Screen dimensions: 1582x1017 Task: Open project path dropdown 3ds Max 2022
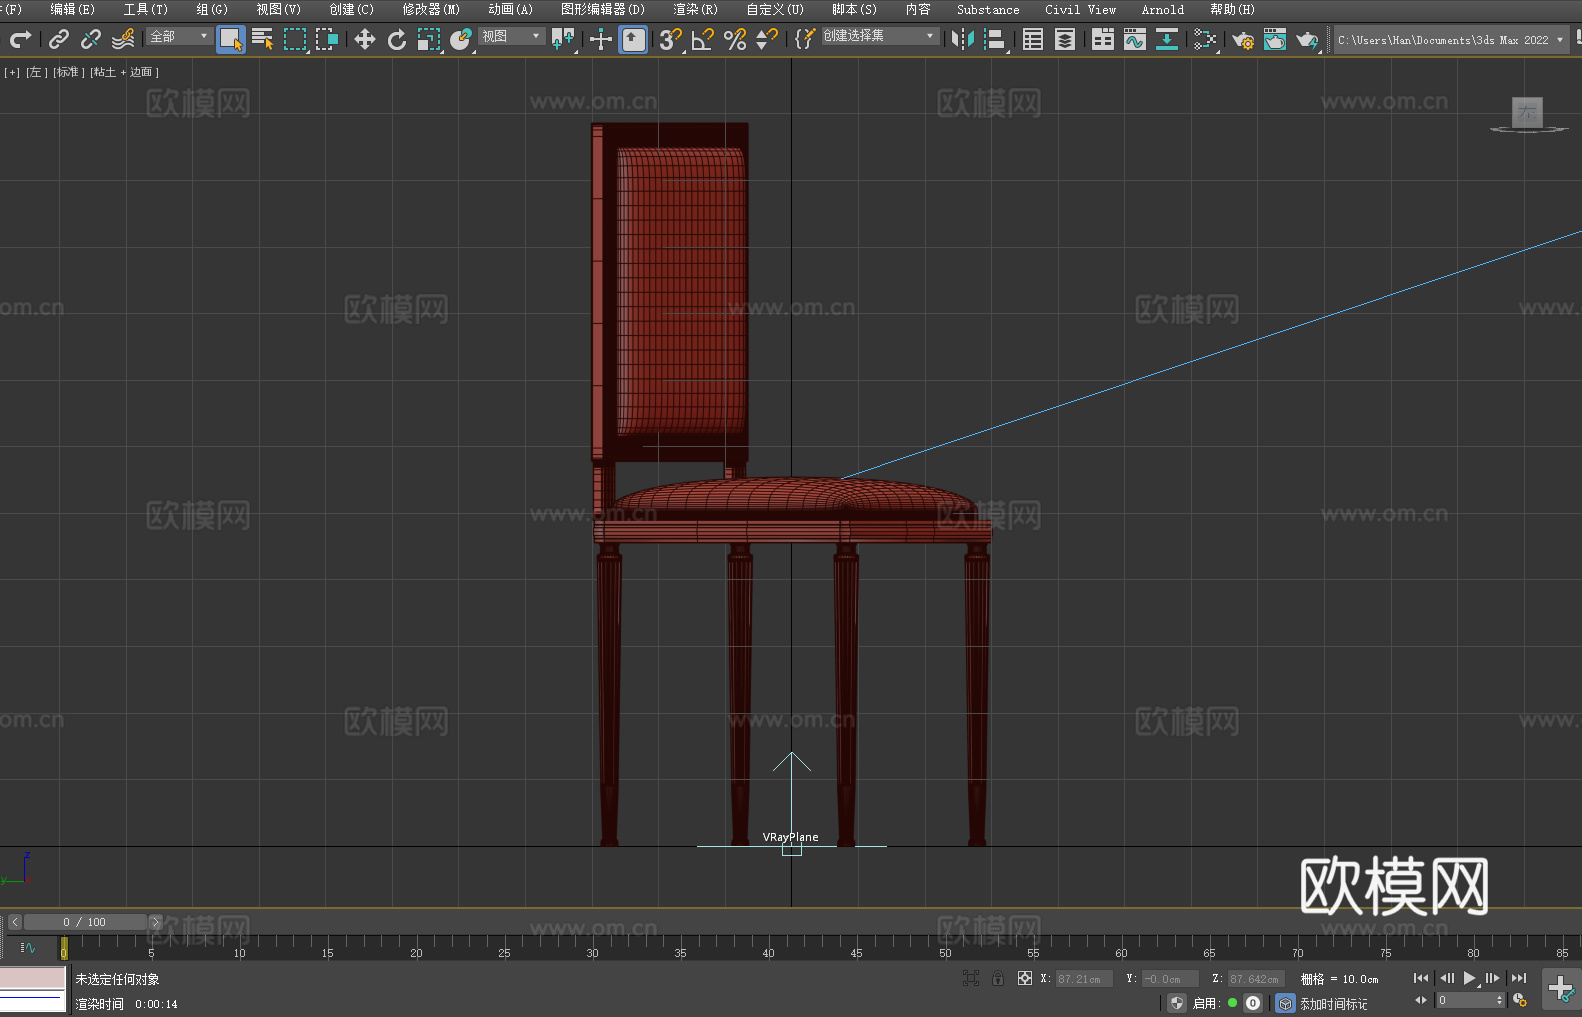point(1450,40)
